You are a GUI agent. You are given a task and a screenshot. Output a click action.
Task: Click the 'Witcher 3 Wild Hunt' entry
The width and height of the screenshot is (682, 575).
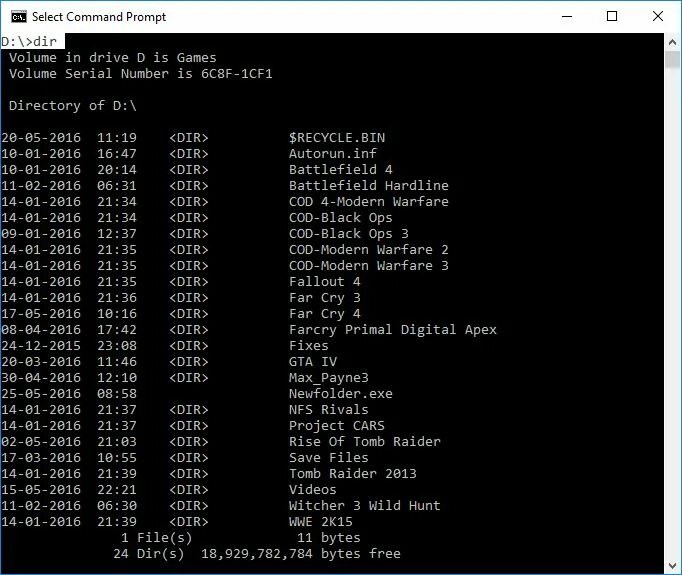(365, 506)
